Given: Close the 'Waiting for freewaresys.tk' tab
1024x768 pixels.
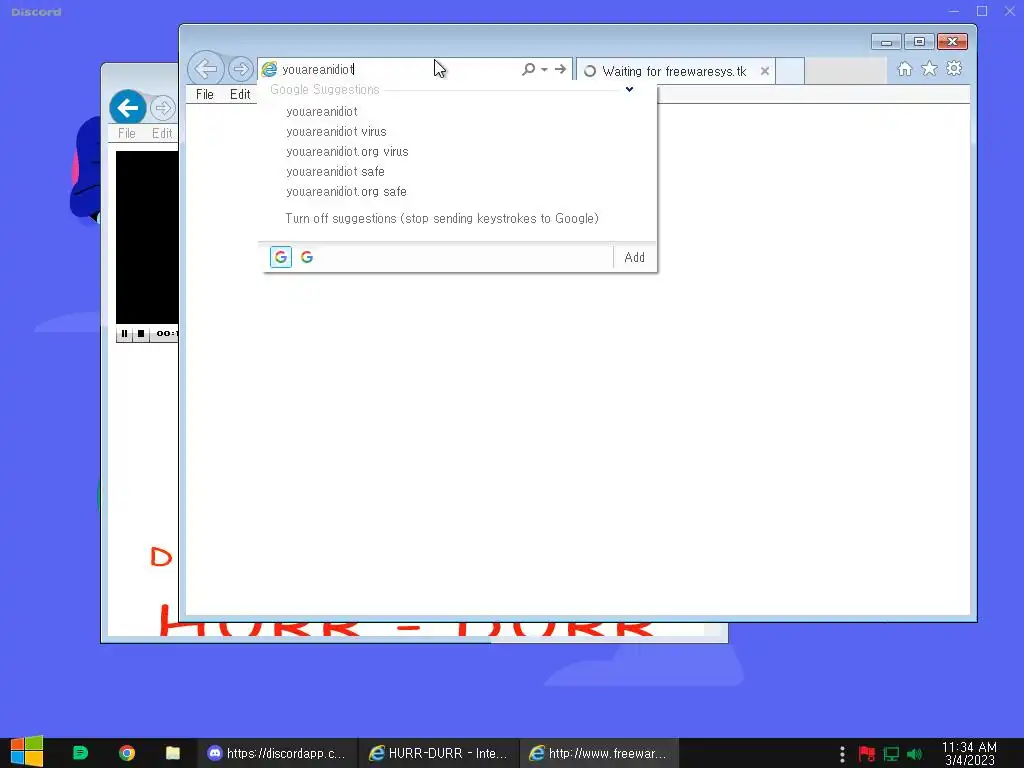Looking at the screenshot, I should tap(764, 71).
